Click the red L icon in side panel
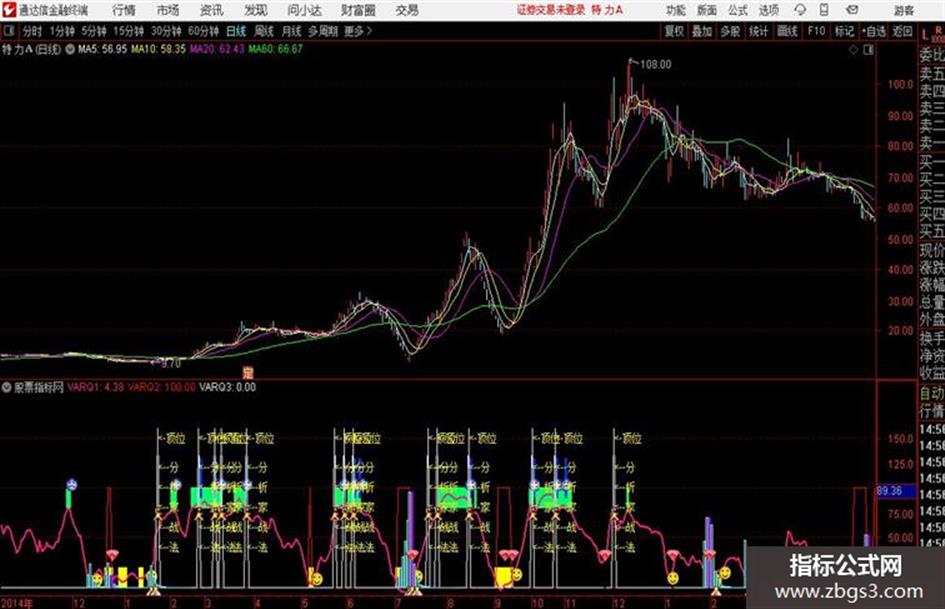 (925, 34)
